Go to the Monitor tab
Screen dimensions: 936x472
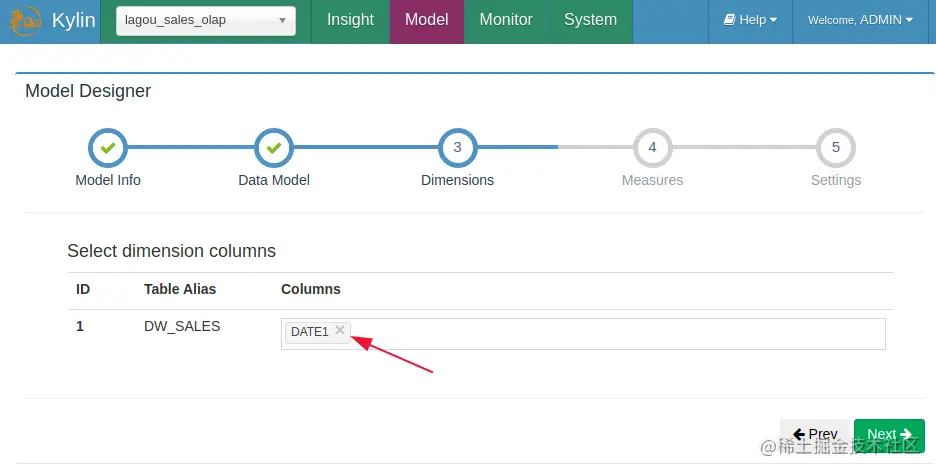pos(506,20)
